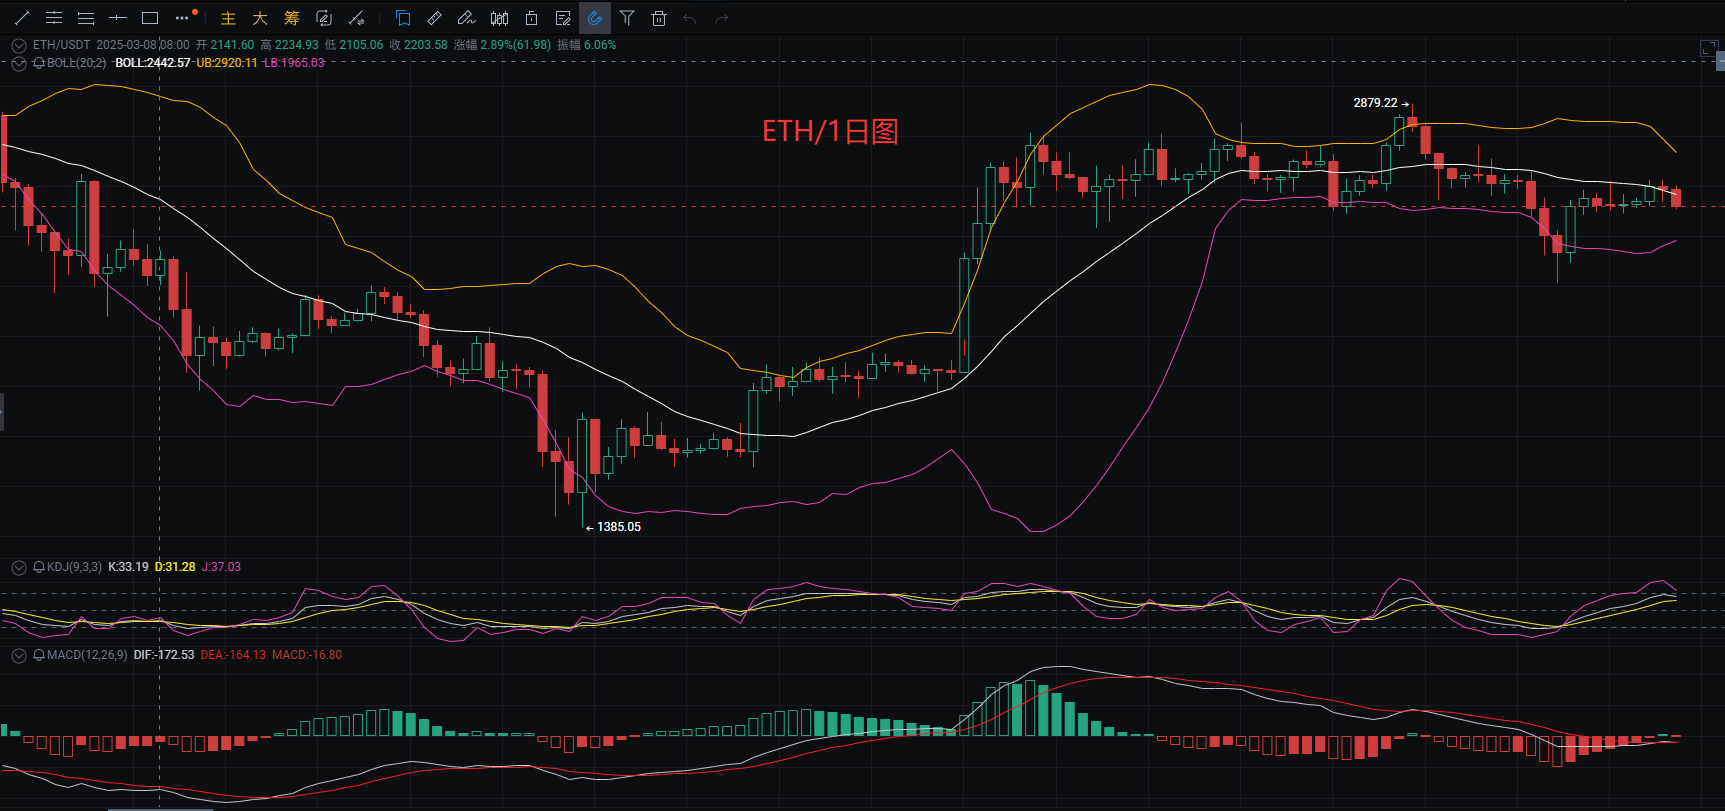This screenshot has height=811, width=1725.
Task: Delete drawings with trash icon
Action: [659, 18]
